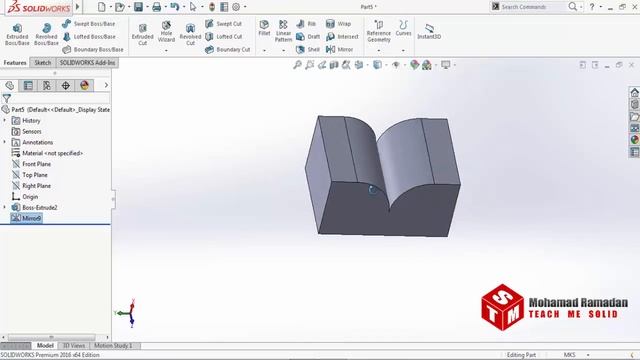Expand the Annotations folder

click(x=5, y=142)
